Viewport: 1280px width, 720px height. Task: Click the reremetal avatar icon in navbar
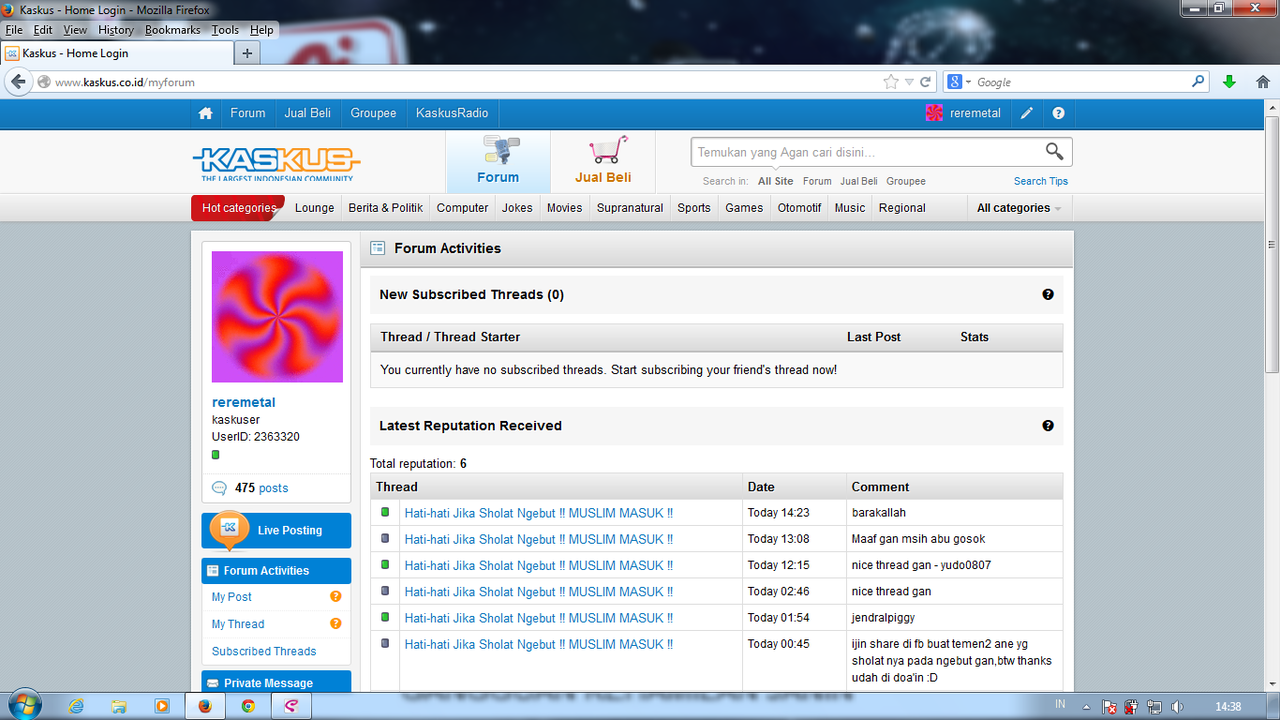[x=934, y=113]
